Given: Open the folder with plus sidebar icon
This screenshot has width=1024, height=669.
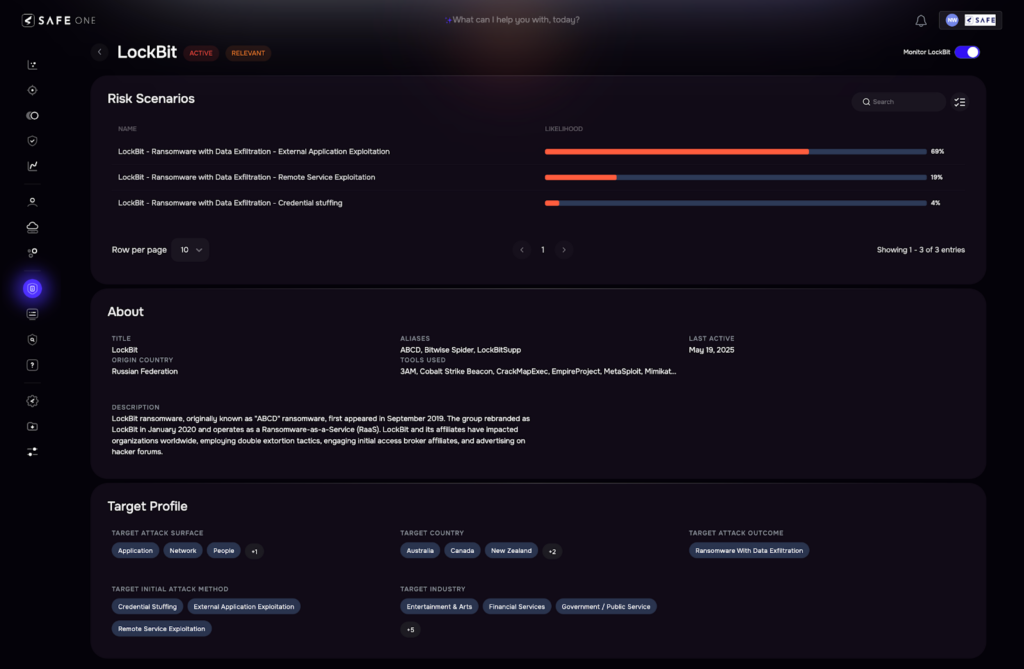Looking at the screenshot, I should point(32,427).
